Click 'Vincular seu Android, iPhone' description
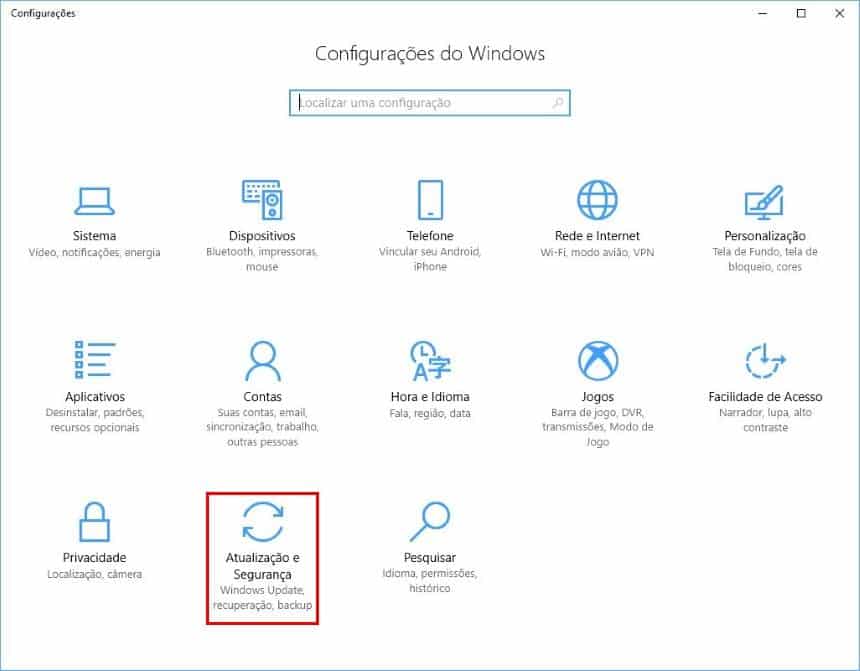 click(x=430, y=260)
